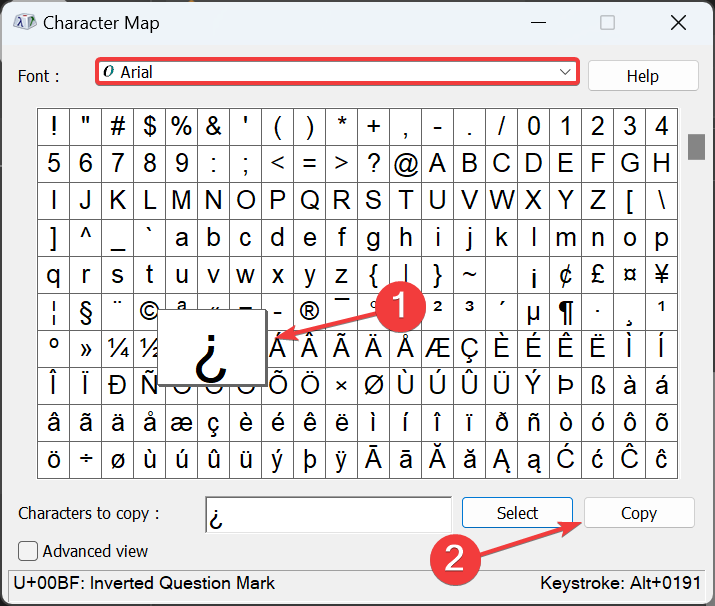Select the ampersand & character

(x=213, y=127)
